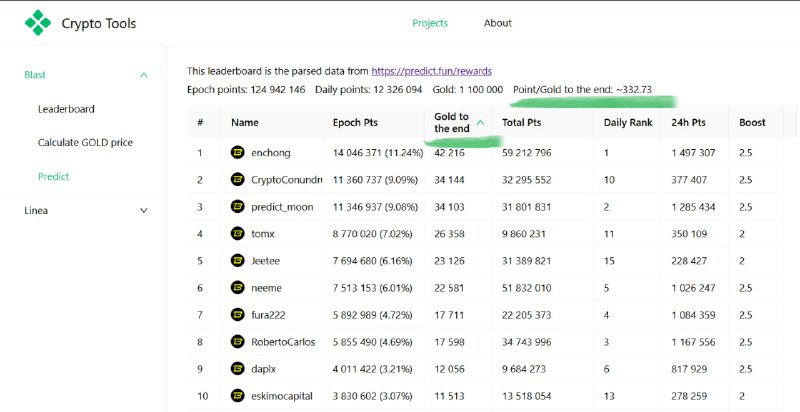The height and width of the screenshot is (412, 800).
Task: Open the predict.fun/rewards link
Action: (432, 71)
